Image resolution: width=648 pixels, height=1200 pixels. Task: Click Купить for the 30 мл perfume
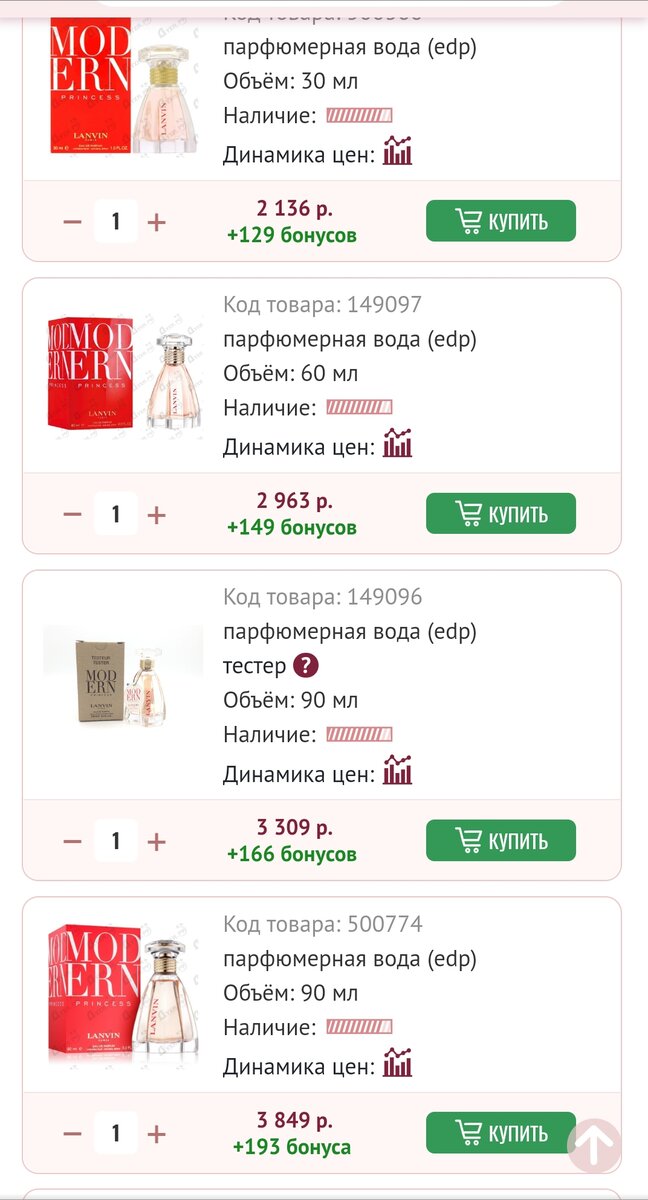(500, 220)
